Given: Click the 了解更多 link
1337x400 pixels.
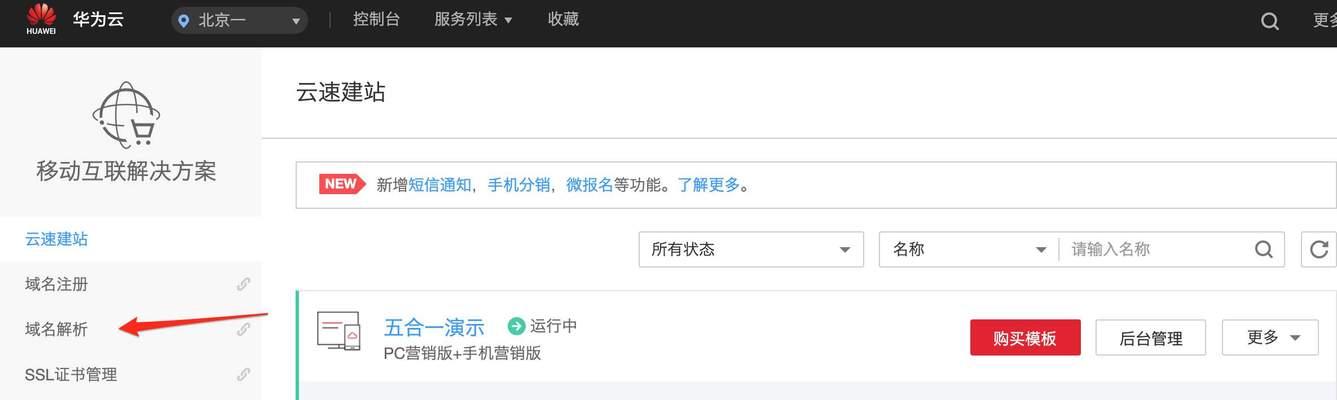Looking at the screenshot, I should point(709,185).
